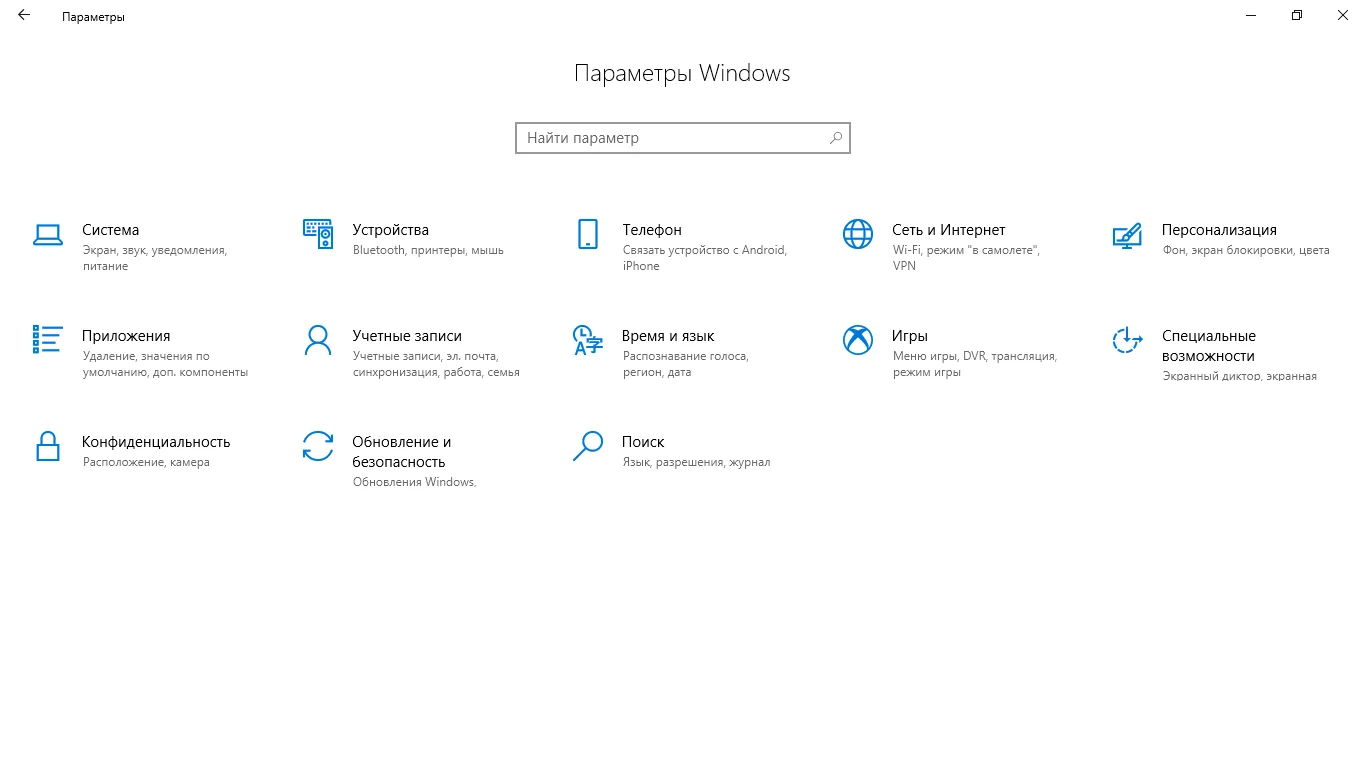
Task: Restore down the Параметры window
Action: (x=1297, y=16)
